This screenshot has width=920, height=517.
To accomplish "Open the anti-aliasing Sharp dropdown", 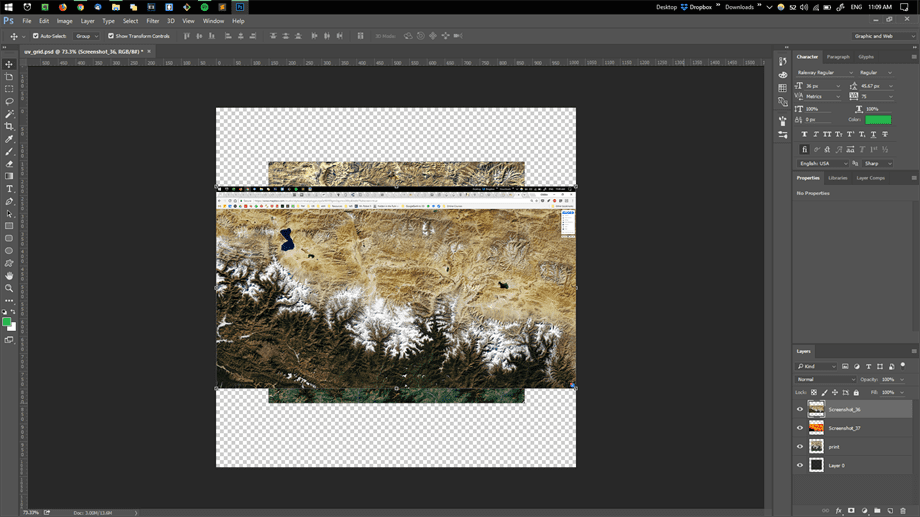I will (878, 164).
